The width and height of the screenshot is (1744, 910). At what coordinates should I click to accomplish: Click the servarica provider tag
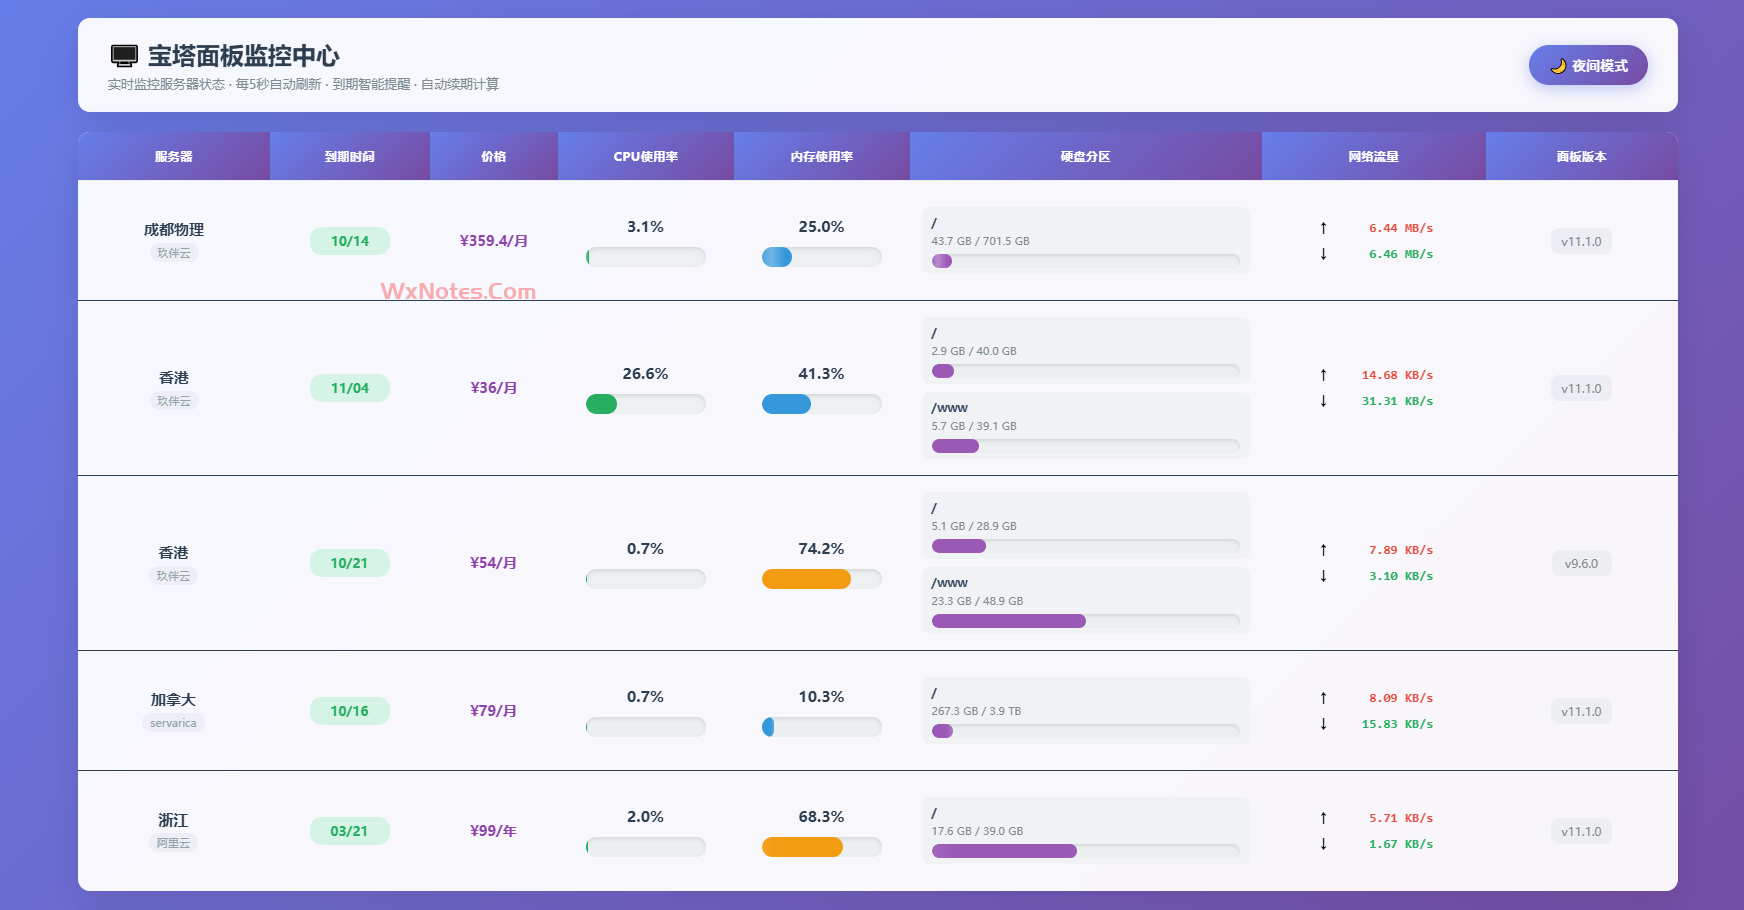point(173,723)
